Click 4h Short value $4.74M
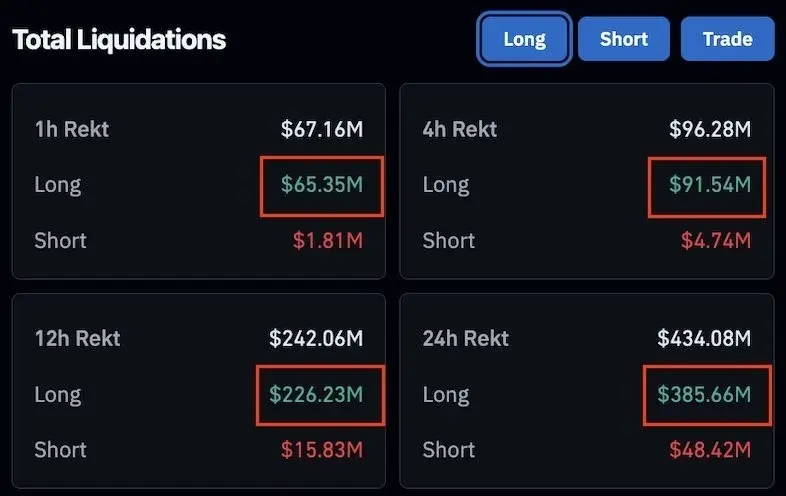786x496 pixels. click(x=716, y=241)
